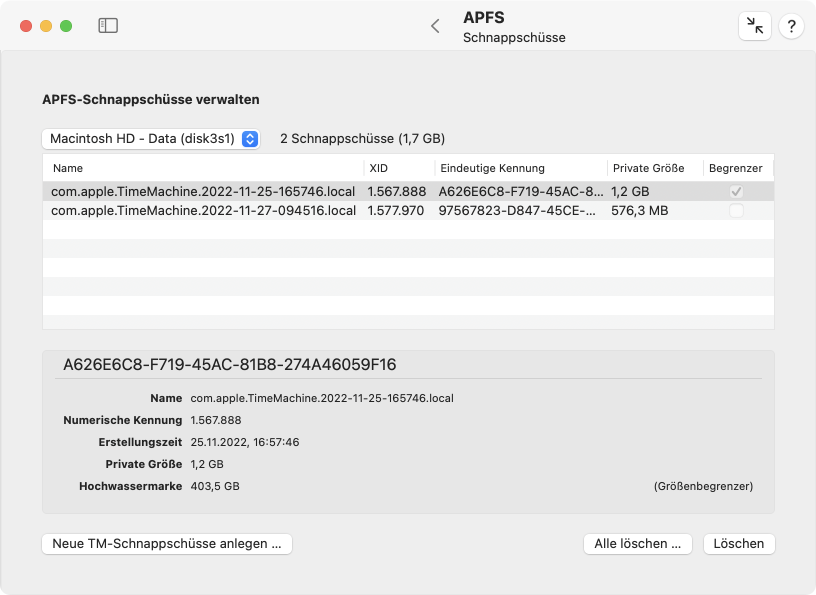Click identifier 97567823-D847-45CE-... cell

pos(517,211)
